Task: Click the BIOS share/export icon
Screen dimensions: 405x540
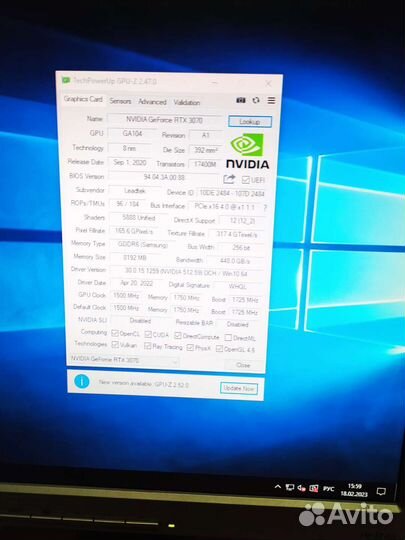Action: pos(229,179)
